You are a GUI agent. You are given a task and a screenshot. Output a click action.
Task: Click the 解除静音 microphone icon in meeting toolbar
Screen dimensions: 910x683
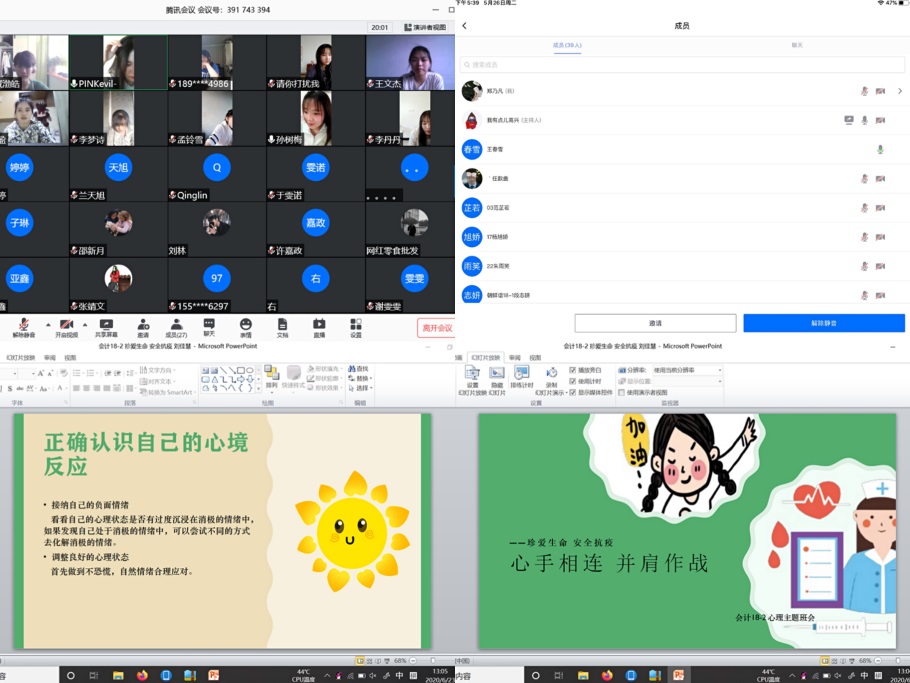tap(23, 325)
